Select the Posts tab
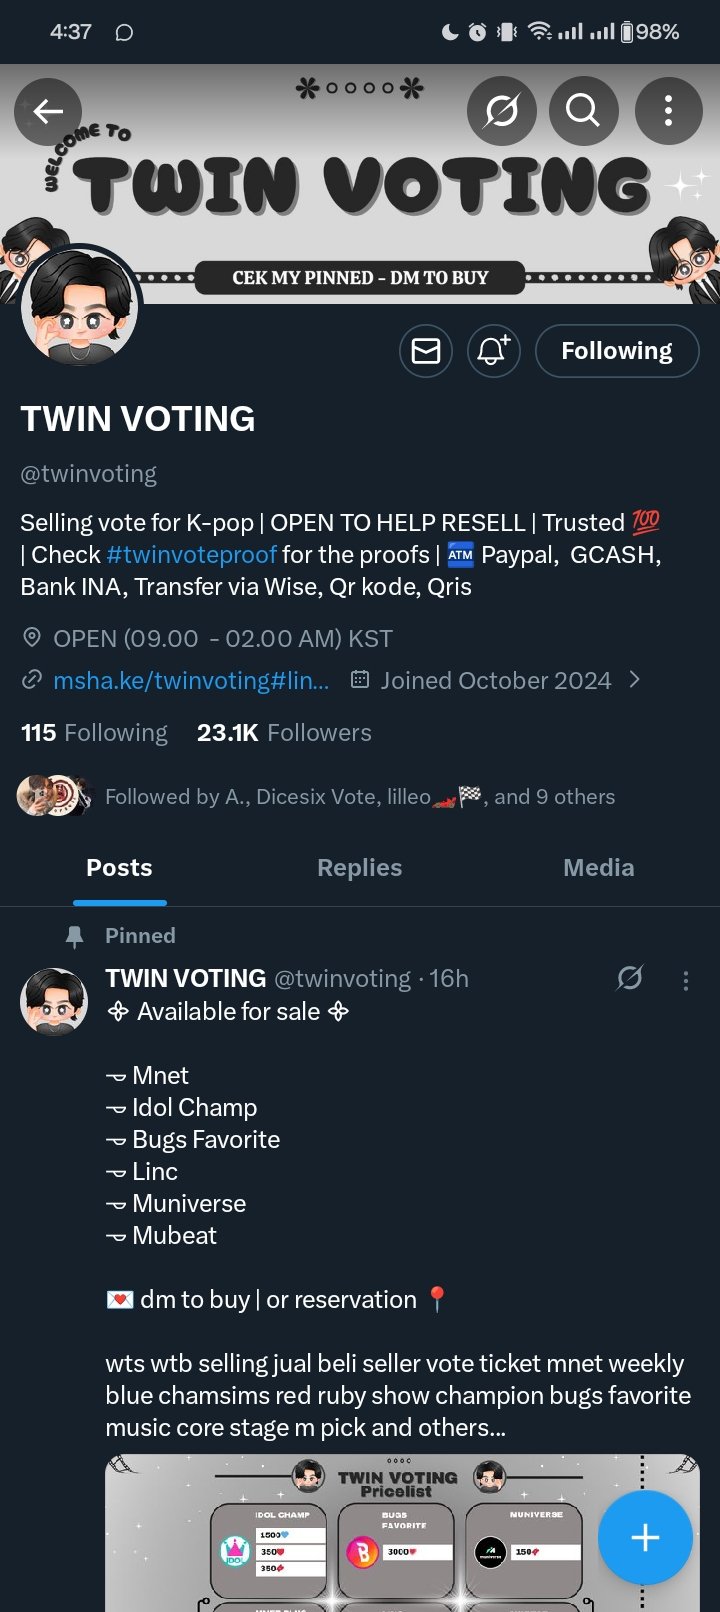The width and height of the screenshot is (720, 1612). (120, 868)
